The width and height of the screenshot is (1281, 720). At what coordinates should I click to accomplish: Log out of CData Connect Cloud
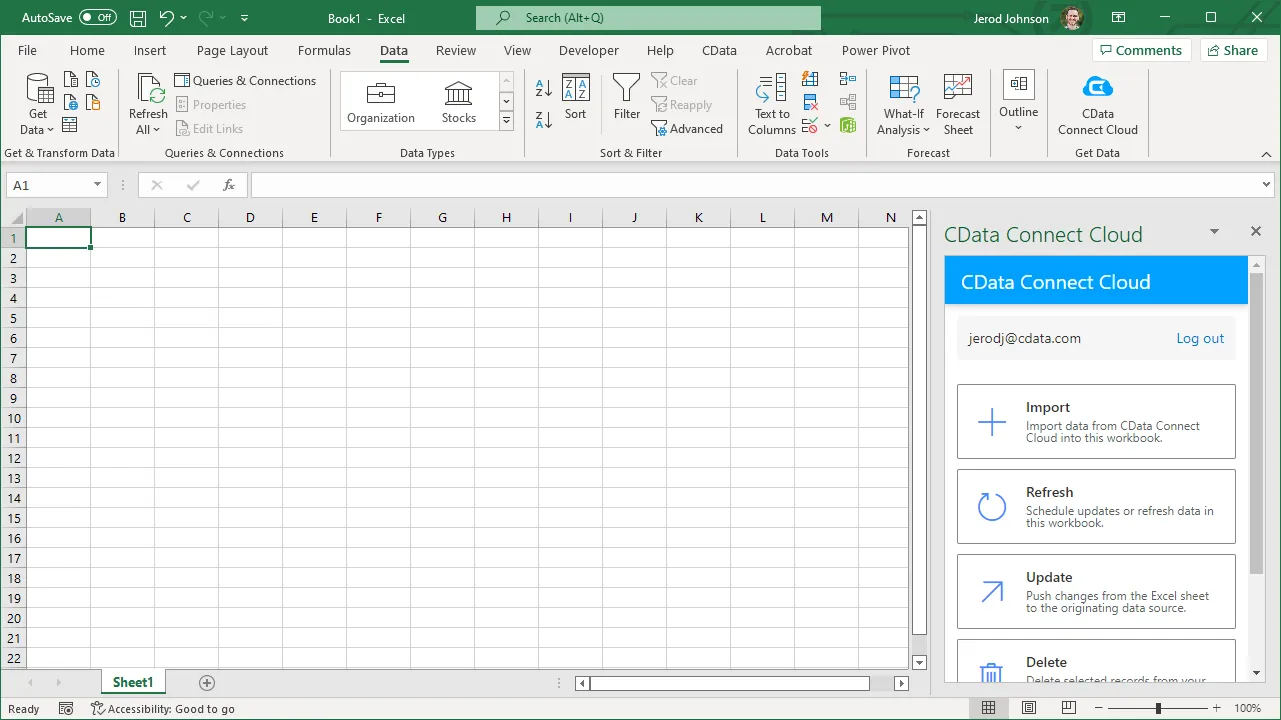[1199, 338]
